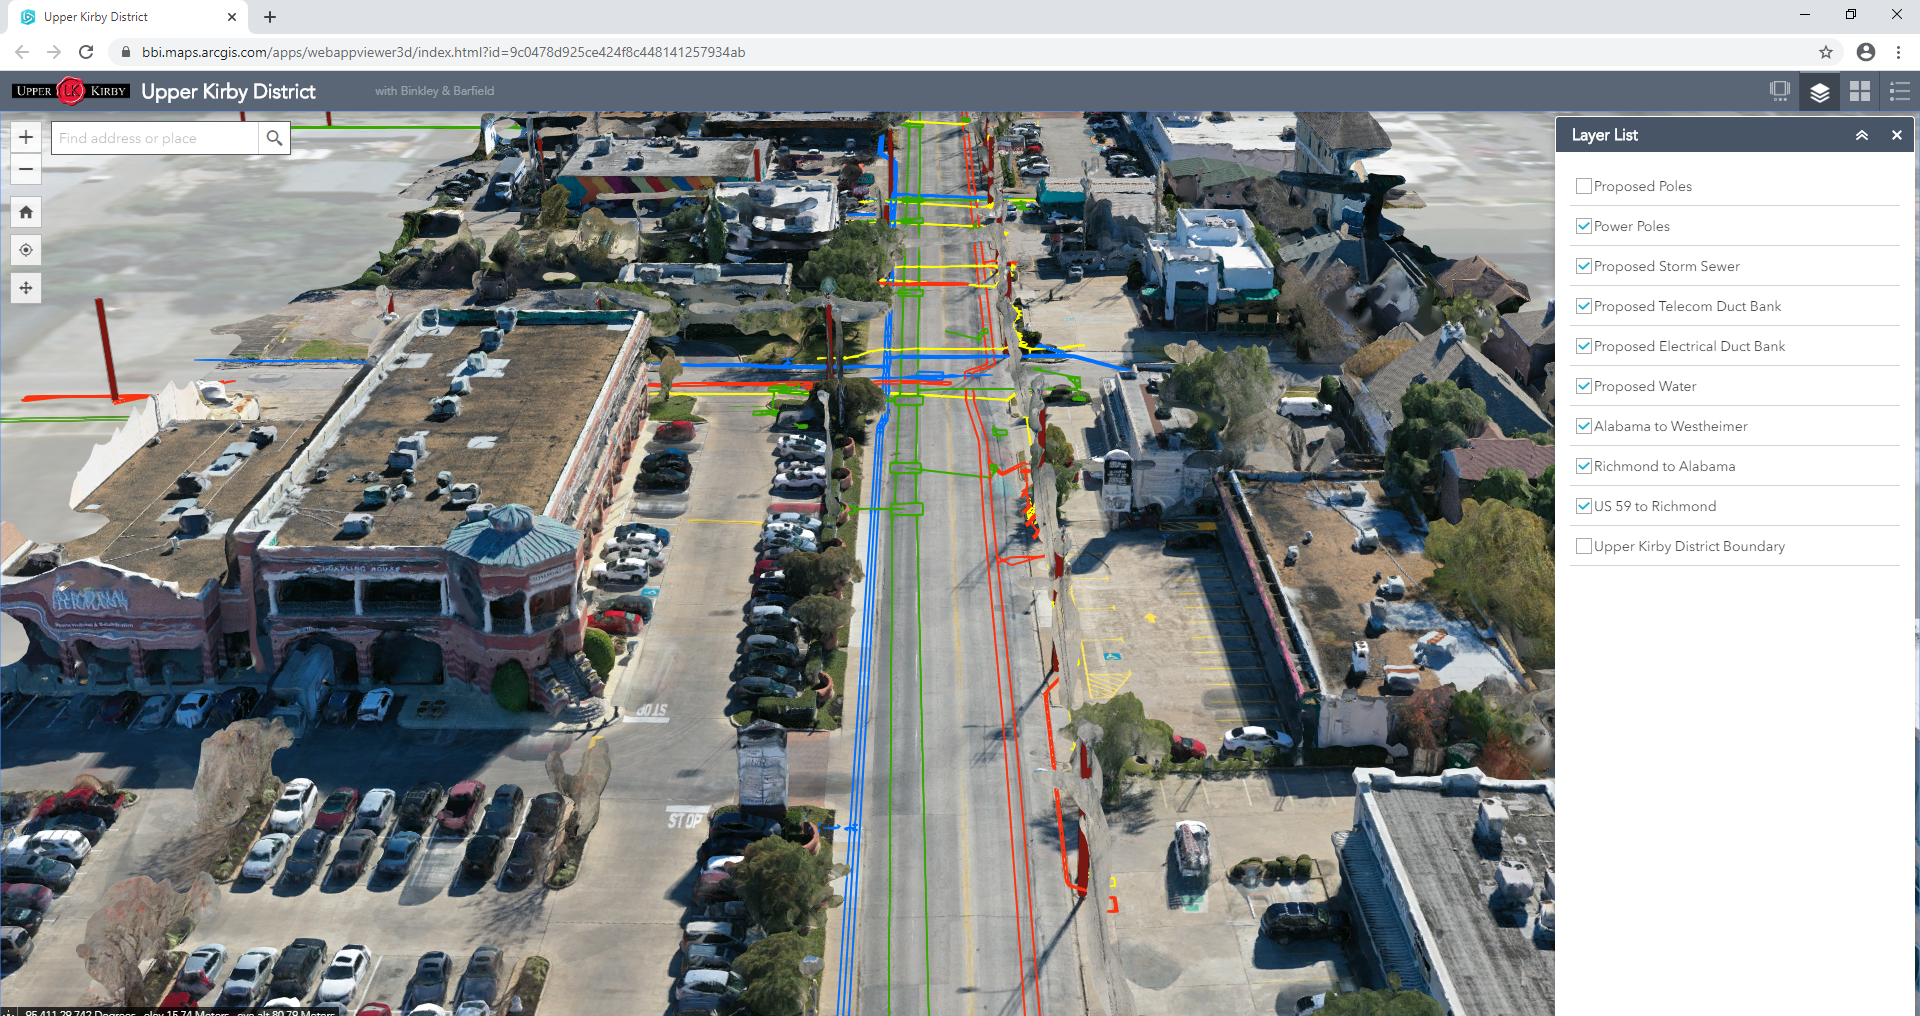Click the zoom out minus button
The width and height of the screenshot is (1920, 1016).
[26, 169]
